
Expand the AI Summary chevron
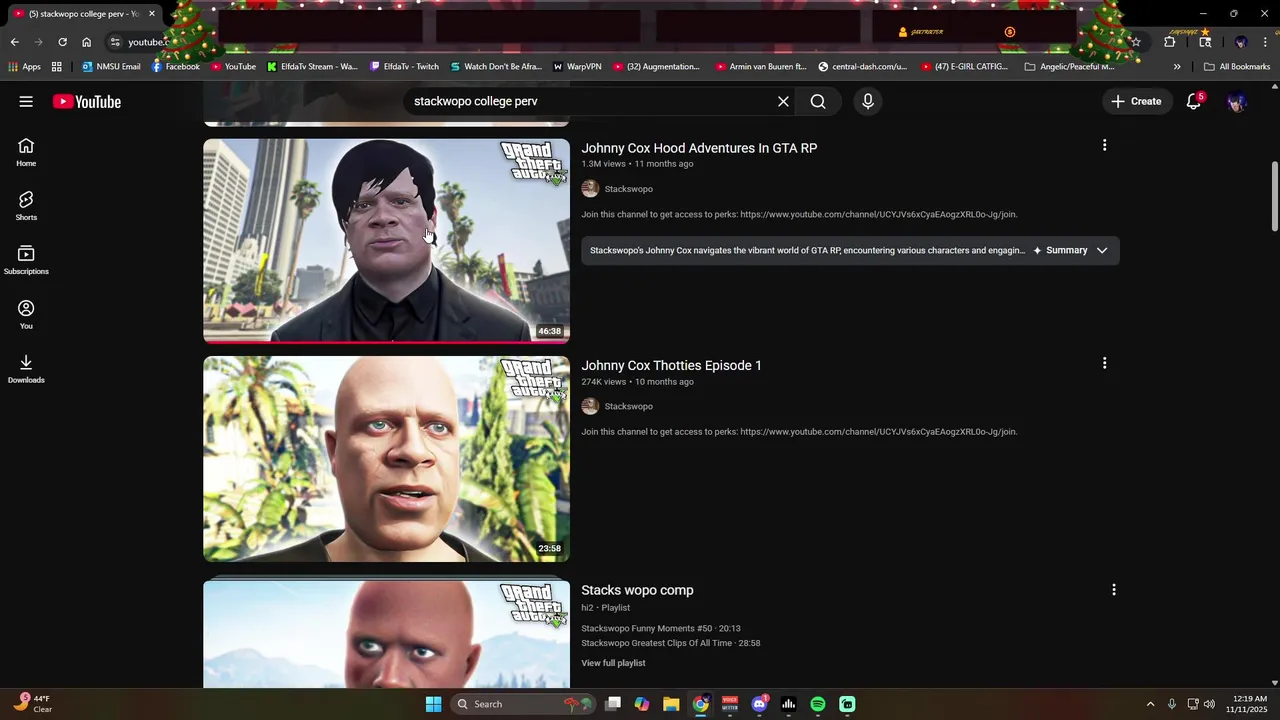pos(1102,250)
